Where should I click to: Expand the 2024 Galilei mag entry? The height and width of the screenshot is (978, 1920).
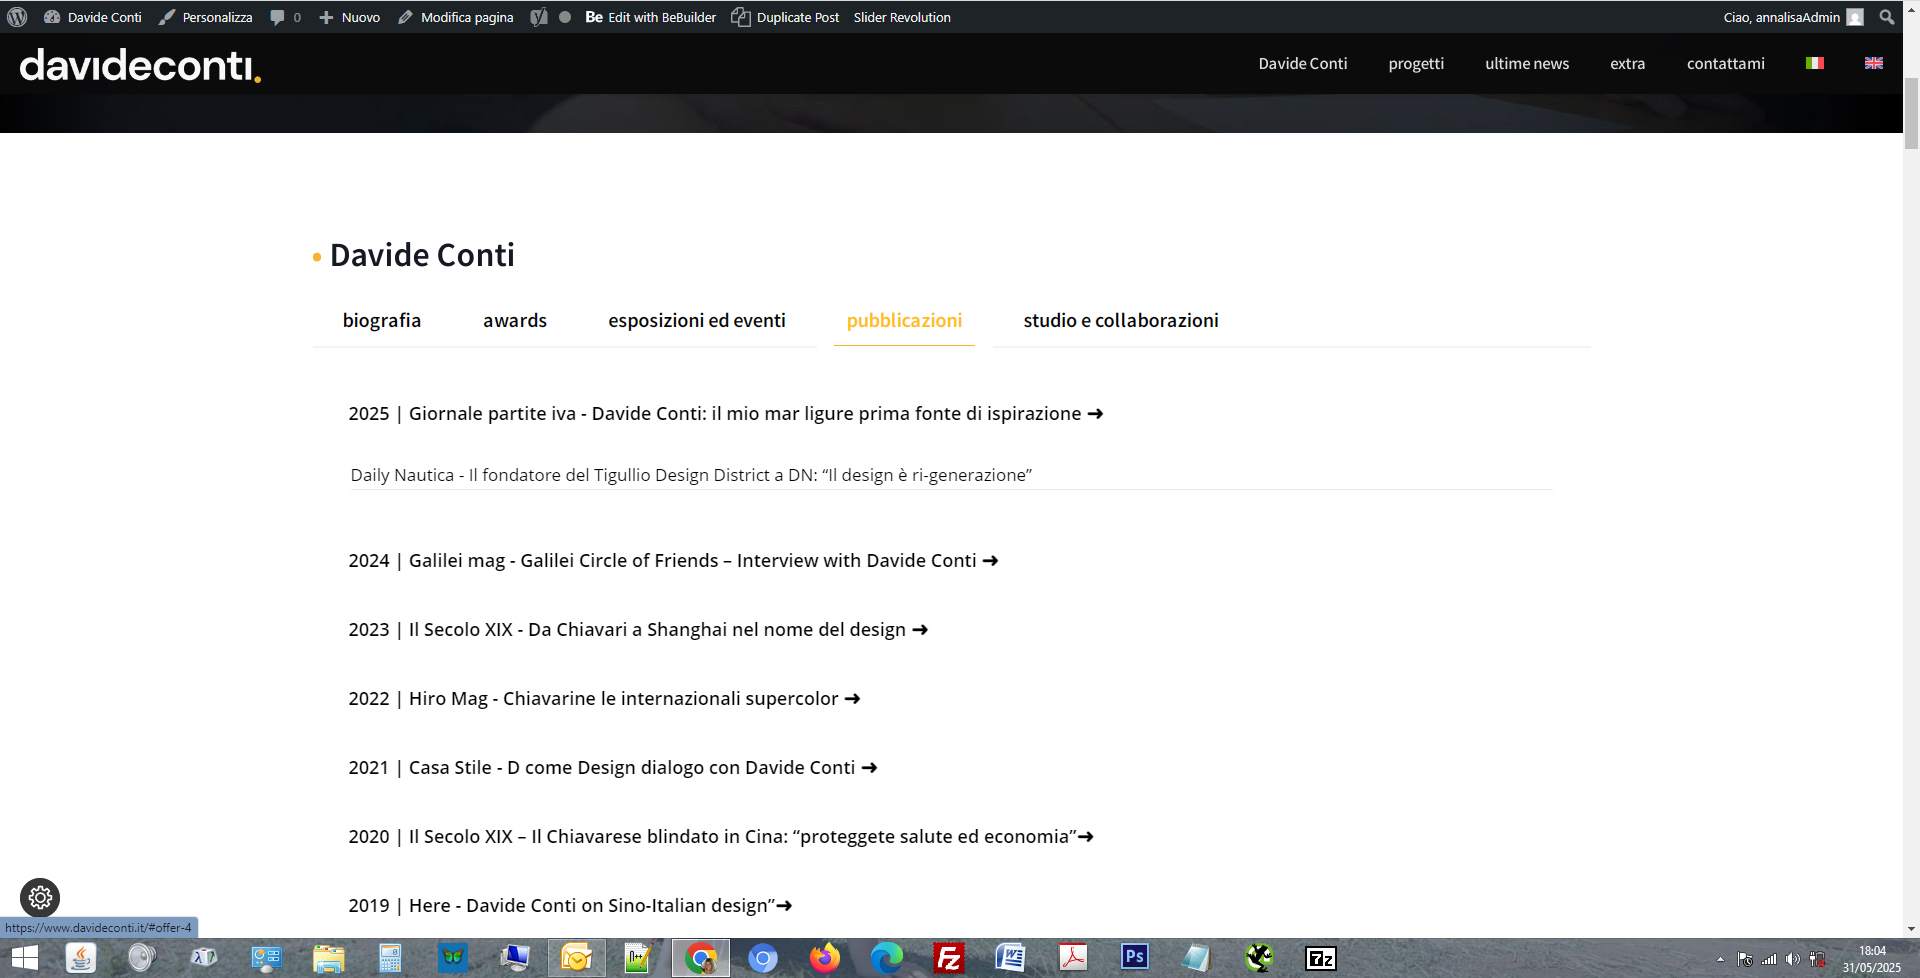(672, 561)
